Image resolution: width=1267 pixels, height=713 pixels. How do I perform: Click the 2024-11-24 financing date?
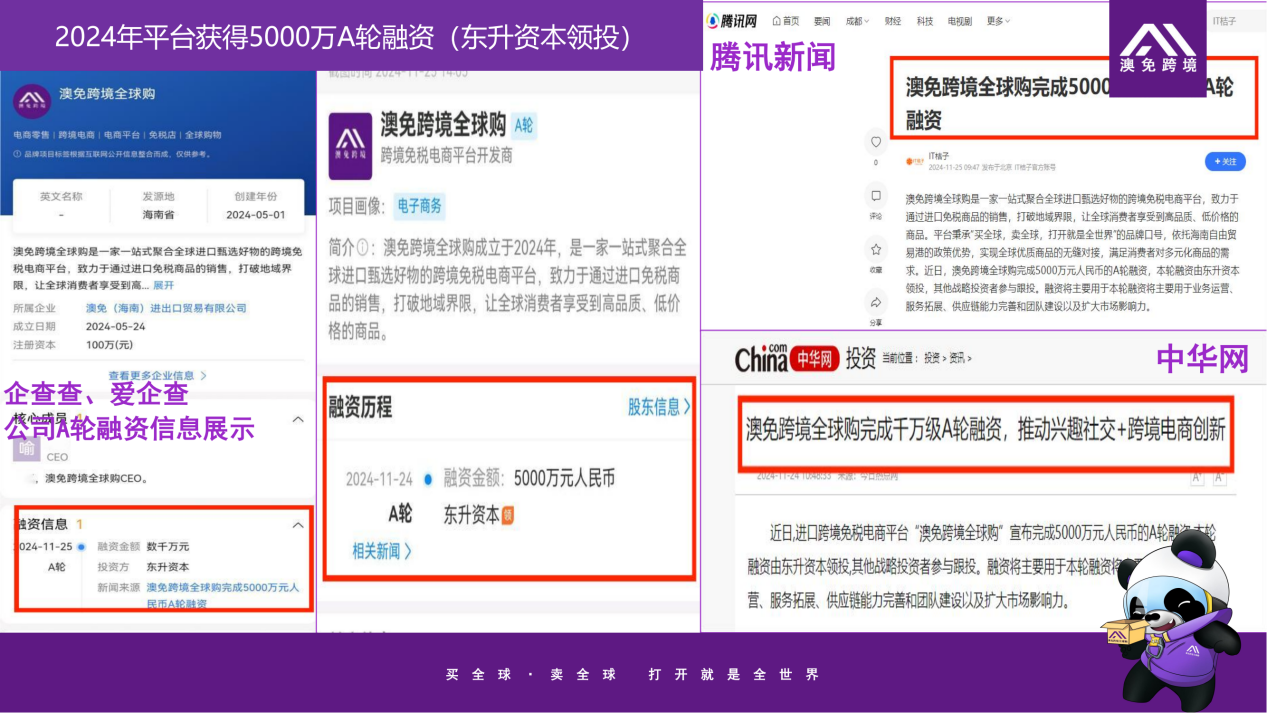[381, 479]
